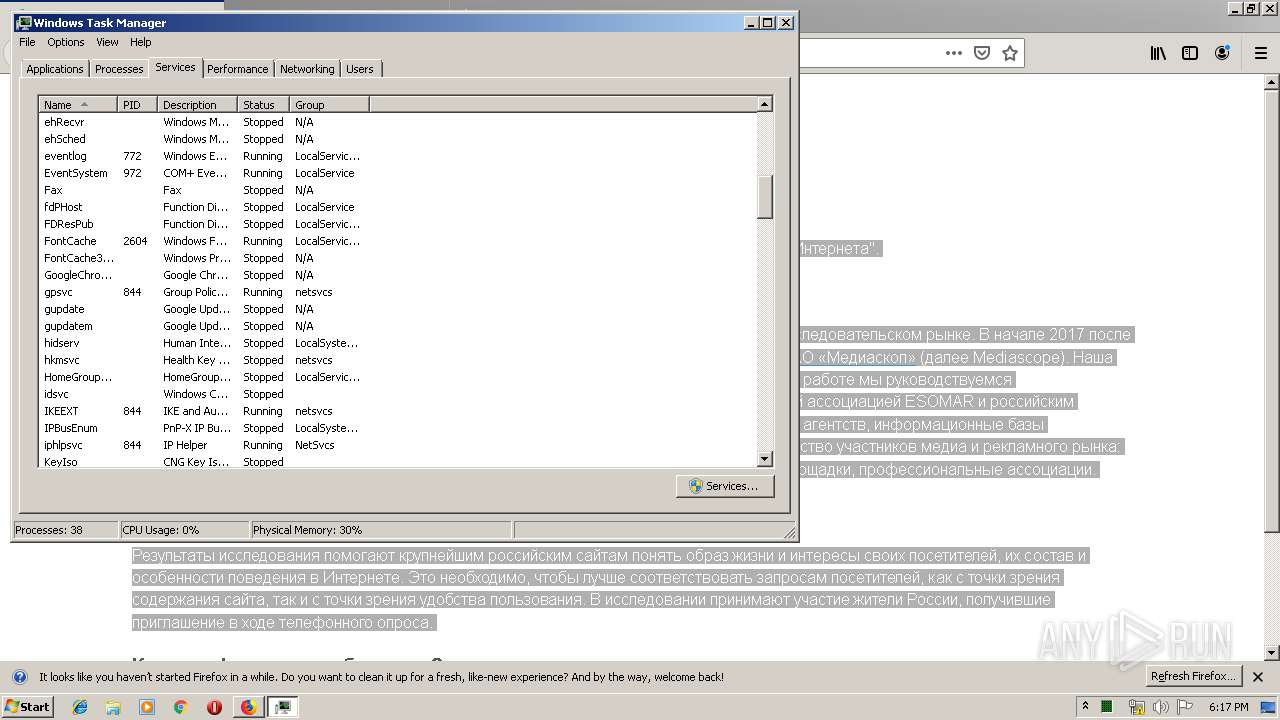Viewport: 1280px width, 720px height.
Task: Click Task Manager title bar icon
Action: (24, 22)
